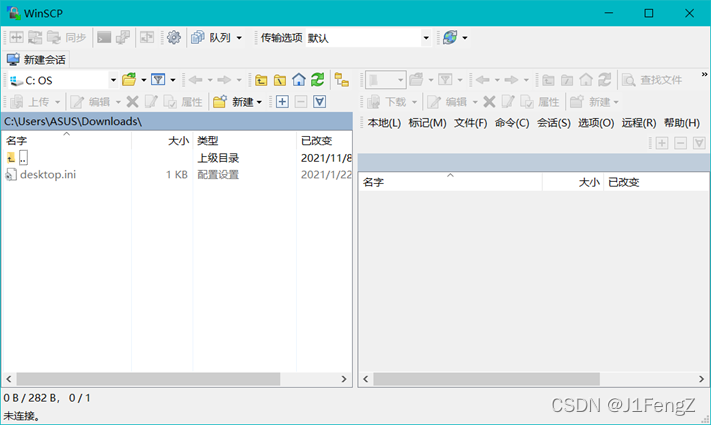
Task: Click local Unselect Files minus icon
Action: coord(301,102)
